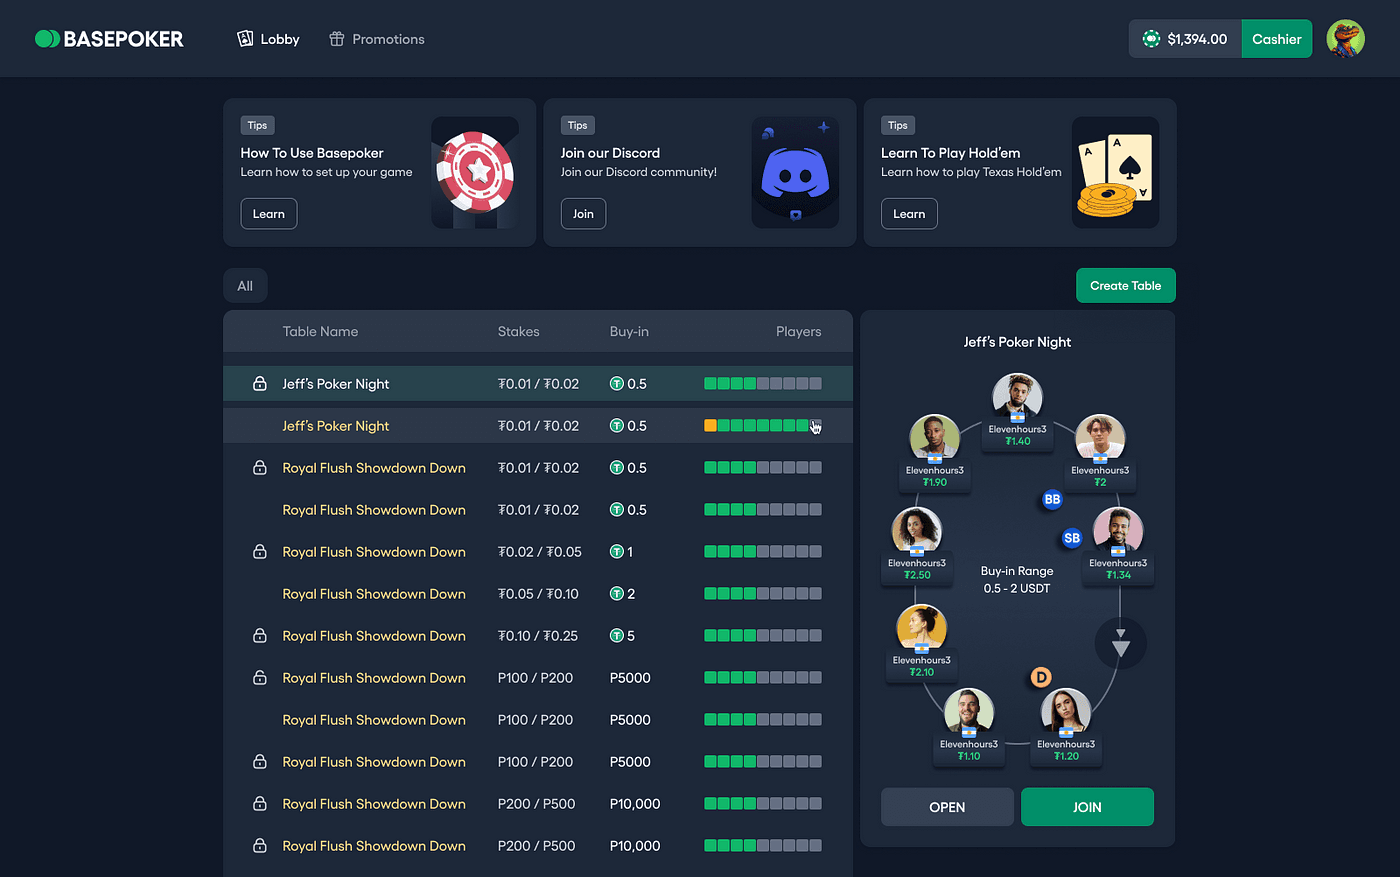Click the ₮1.34 stack amount

pos(1118,575)
